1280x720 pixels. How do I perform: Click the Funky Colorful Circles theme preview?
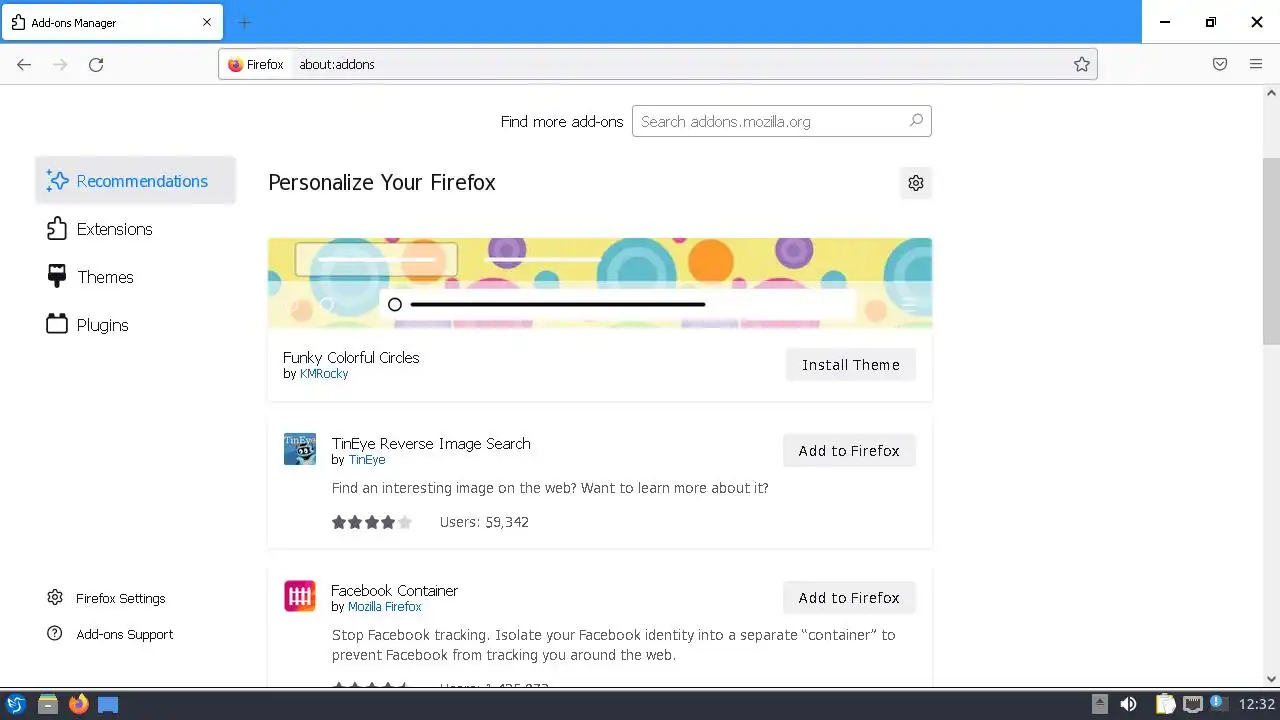(x=600, y=283)
